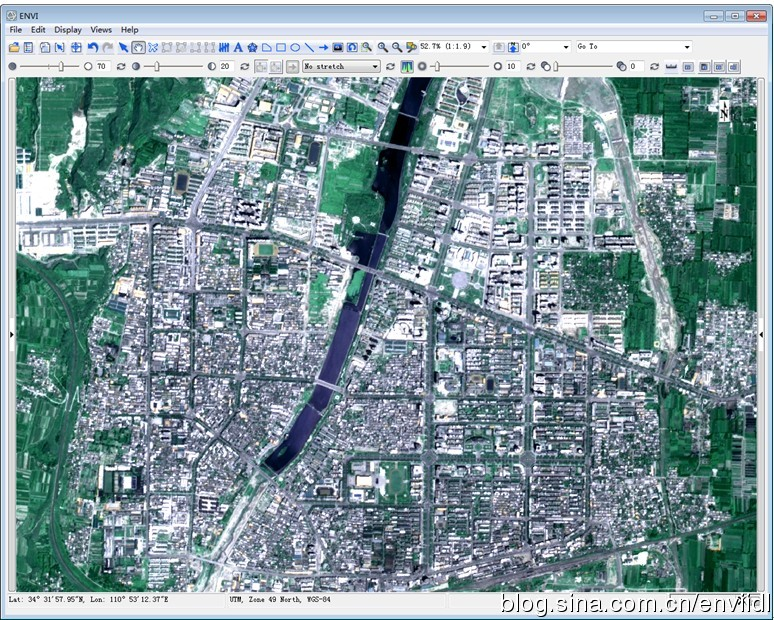The width and height of the screenshot is (774, 620).
Task: Adjust the sharpen slider handle
Action: pos(437,66)
